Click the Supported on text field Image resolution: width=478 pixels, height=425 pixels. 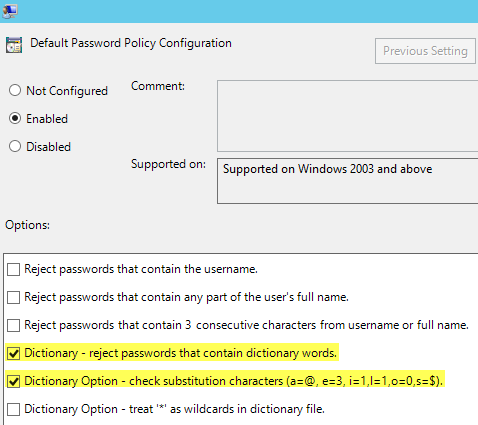click(x=348, y=181)
